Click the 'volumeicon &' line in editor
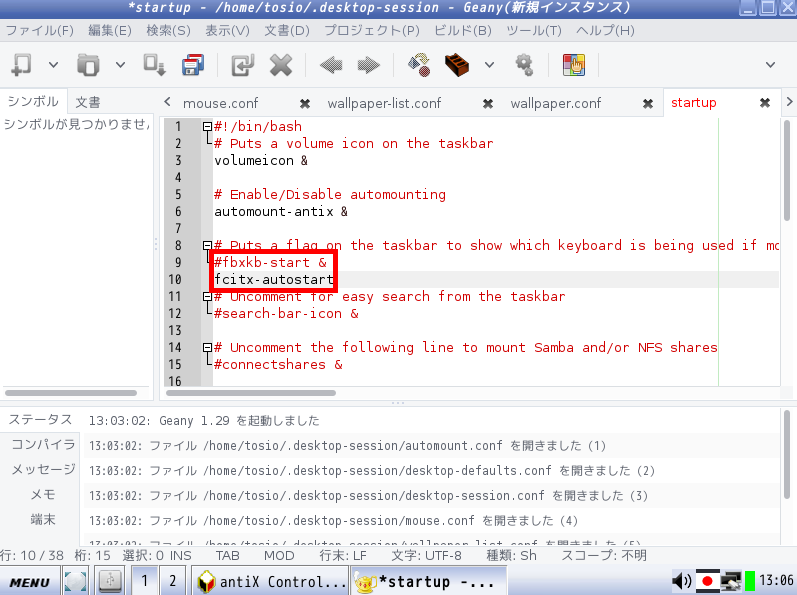Viewport: 797px width, 595px height. coord(261,161)
